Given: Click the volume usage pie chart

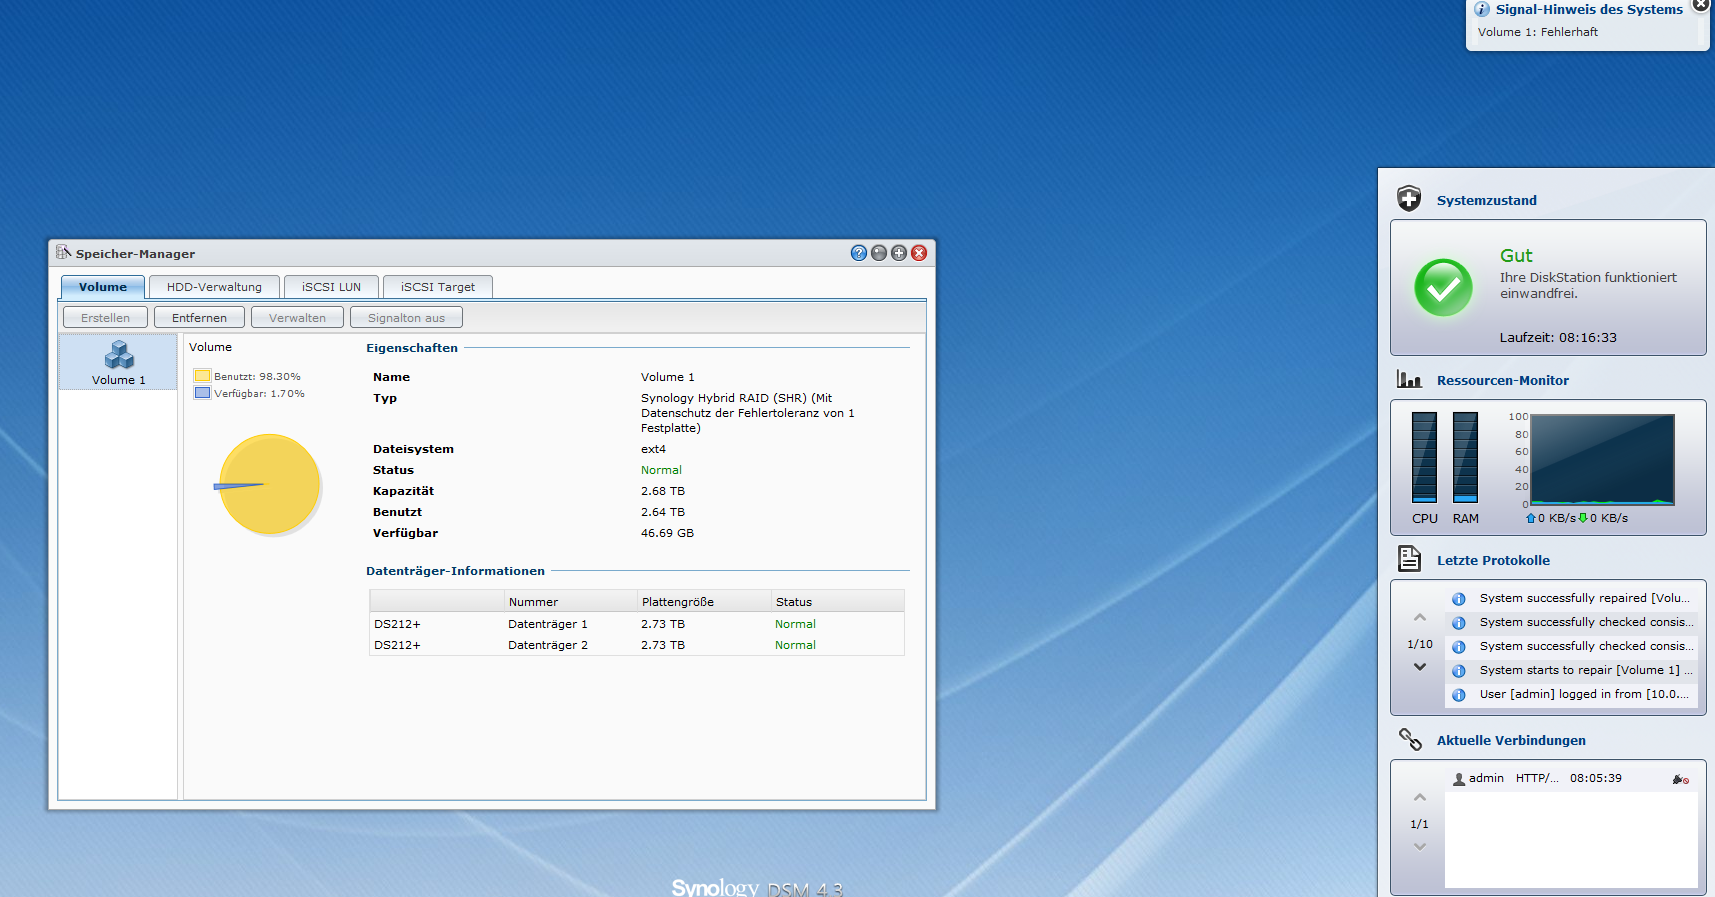Looking at the screenshot, I should [269, 484].
